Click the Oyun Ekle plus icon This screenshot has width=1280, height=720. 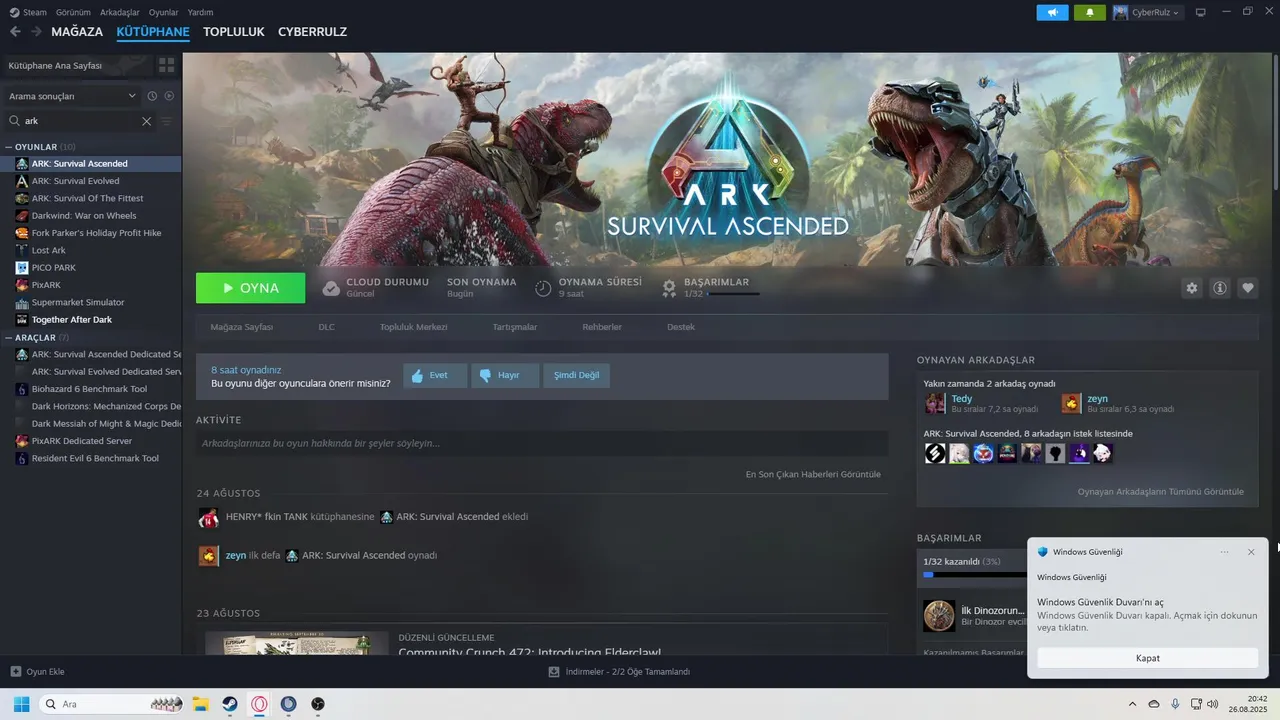15,672
